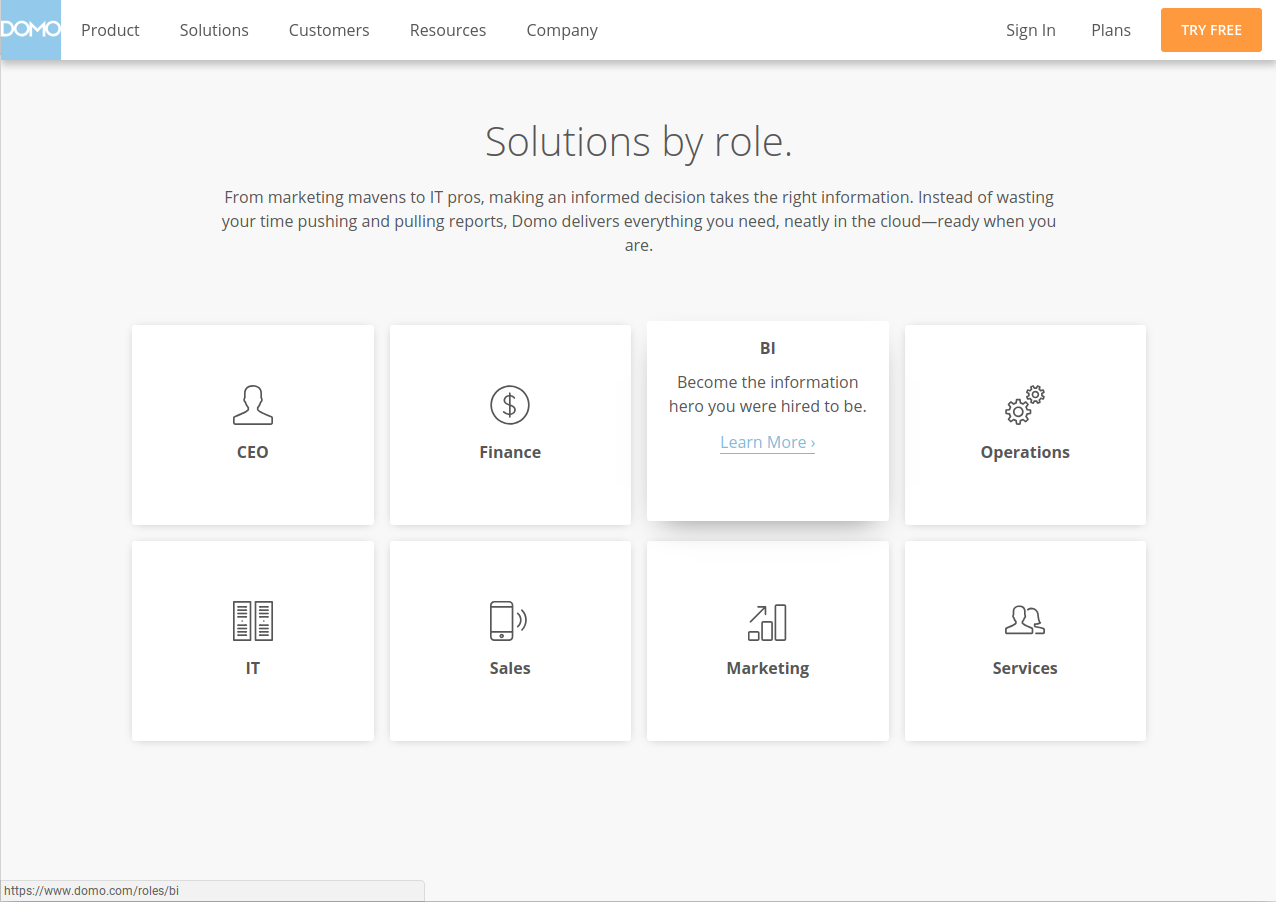Click the CEO person silhouette icon
Viewport: 1276px width, 902px height.
point(252,405)
